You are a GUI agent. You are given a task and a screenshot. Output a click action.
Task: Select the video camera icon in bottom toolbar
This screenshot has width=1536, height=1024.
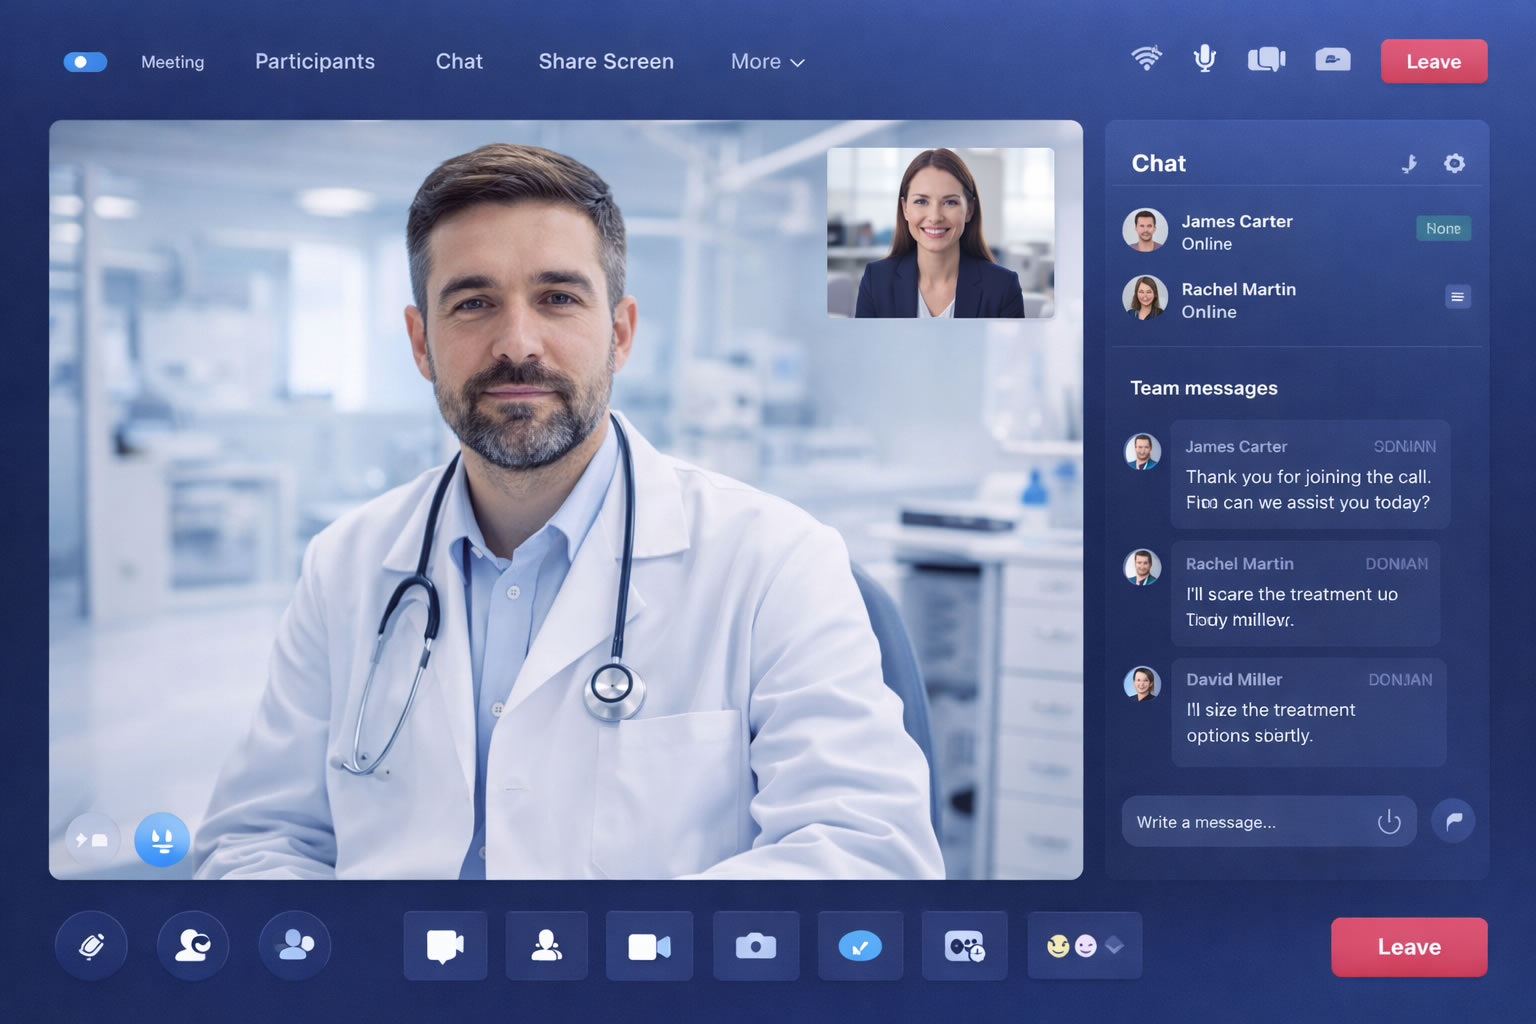[x=649, y=946]
